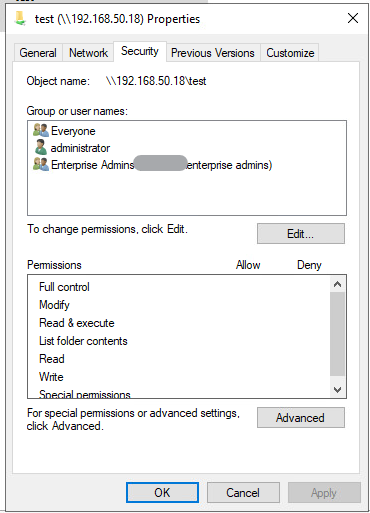Viewport: 370px width, 513px height.
Task: Close the Properties dialog with X
Action: point(353,18)
